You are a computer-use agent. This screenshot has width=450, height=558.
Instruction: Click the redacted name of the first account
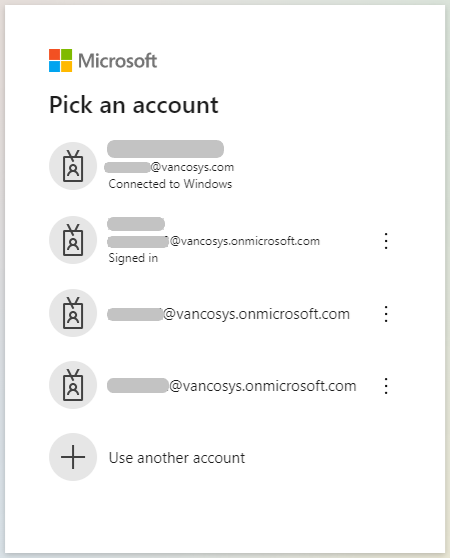click(x=165, y=149)
